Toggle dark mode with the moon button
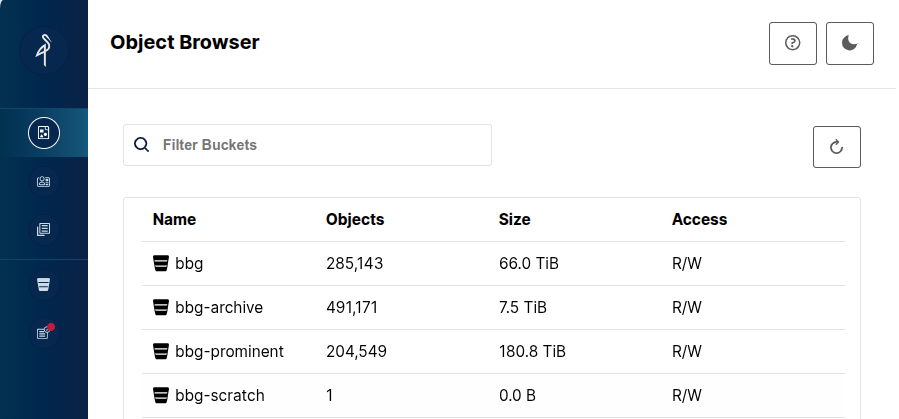This screenshot has height=419, width=899. 850,44
